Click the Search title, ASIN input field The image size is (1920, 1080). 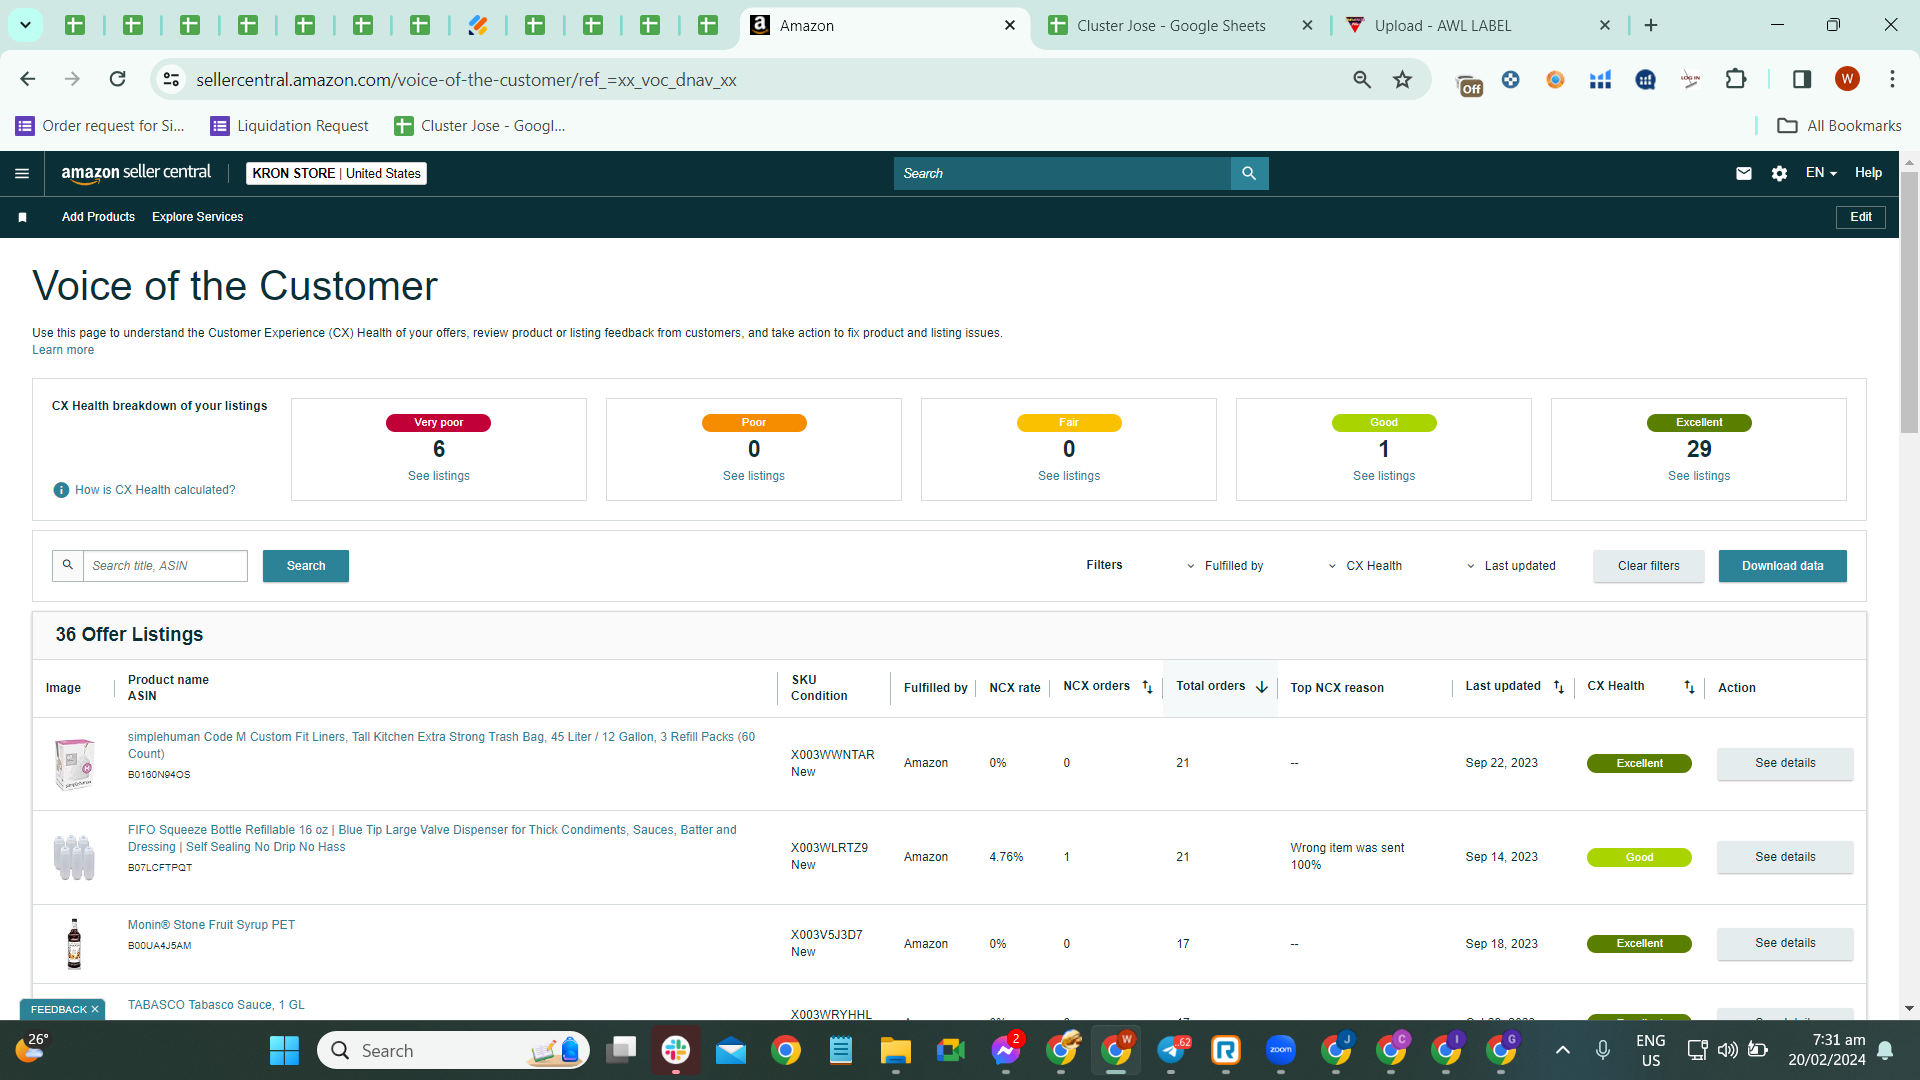tap(165, 566)
